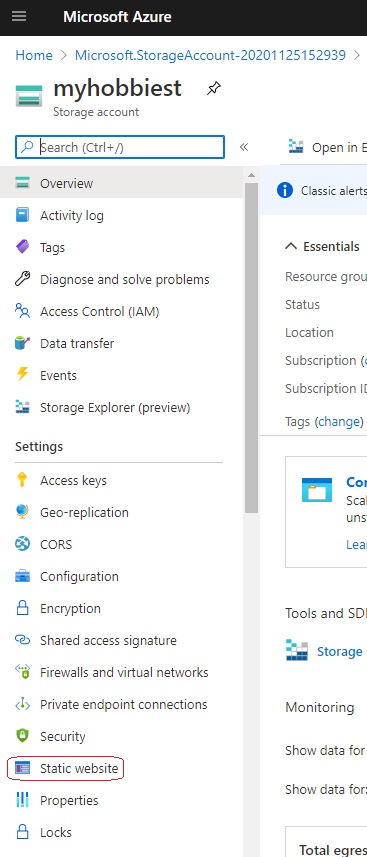Select Firewalls and virtual networks entry
Screen dimensions: 367x857
(124, 672)
